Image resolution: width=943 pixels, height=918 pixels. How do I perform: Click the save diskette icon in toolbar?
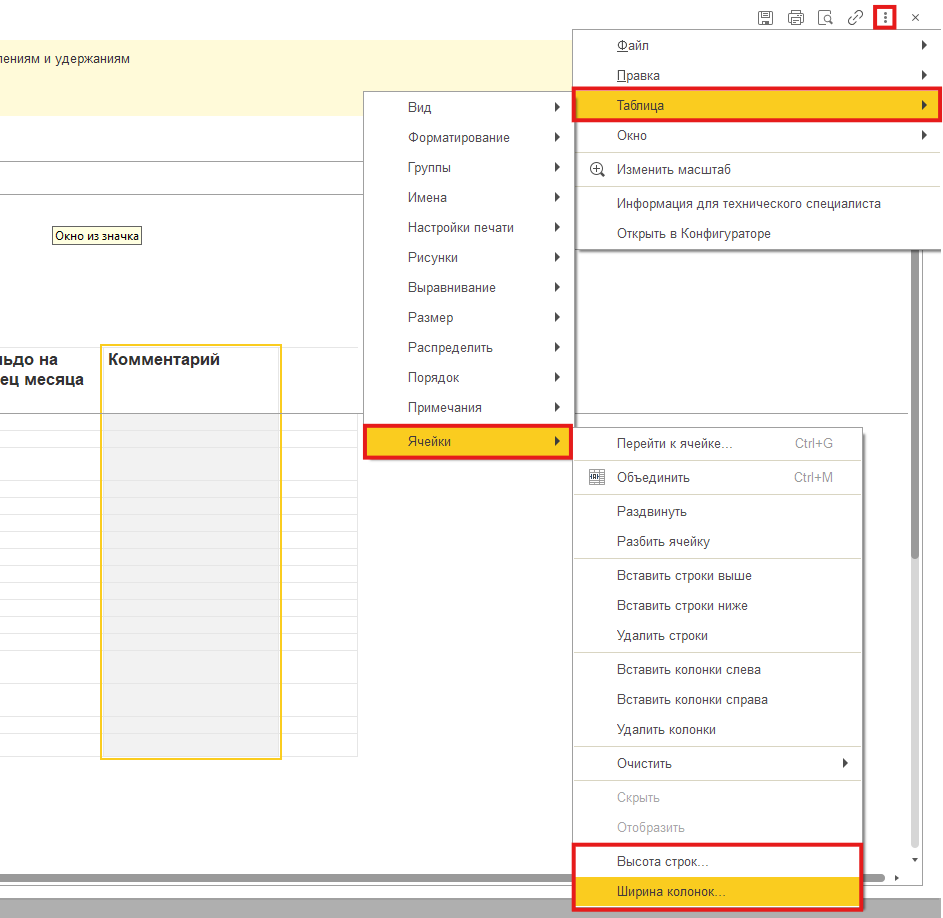(x=765, y=17)
